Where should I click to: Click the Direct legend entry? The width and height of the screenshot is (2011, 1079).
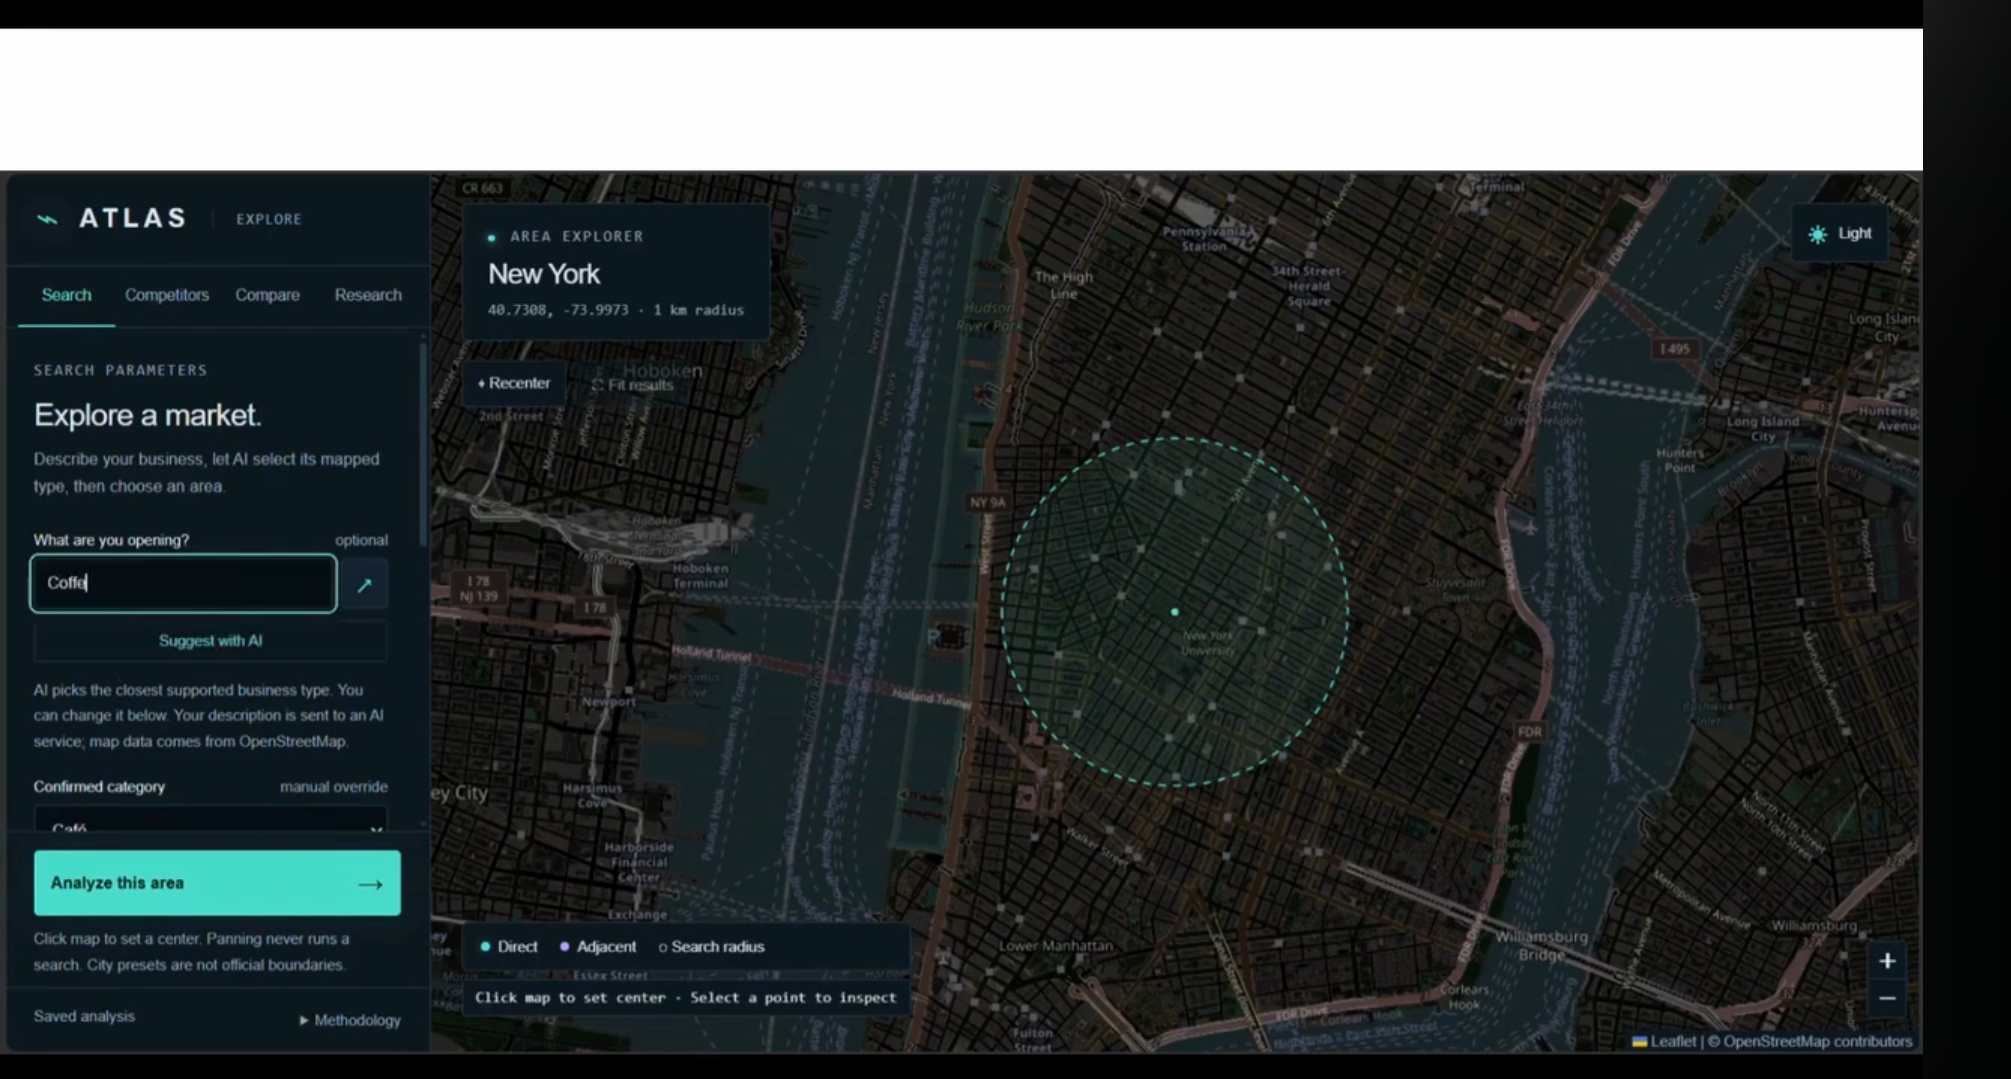pyautogui.click(x=509, y=947)
